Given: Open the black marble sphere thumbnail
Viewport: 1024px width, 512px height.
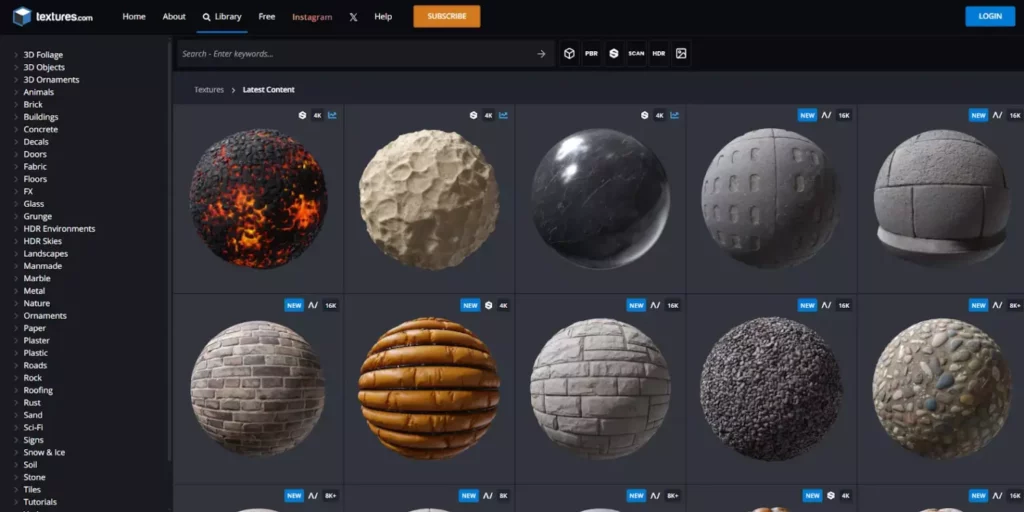Looking at the screenshot, I should [x=599, y=198].
